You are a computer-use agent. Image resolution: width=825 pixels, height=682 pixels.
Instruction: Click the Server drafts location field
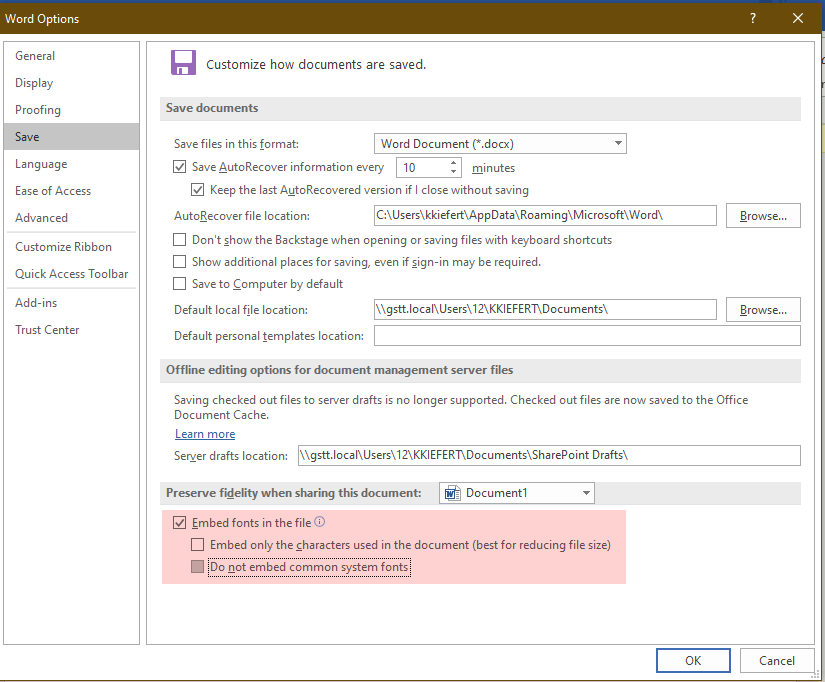[549, 455]
